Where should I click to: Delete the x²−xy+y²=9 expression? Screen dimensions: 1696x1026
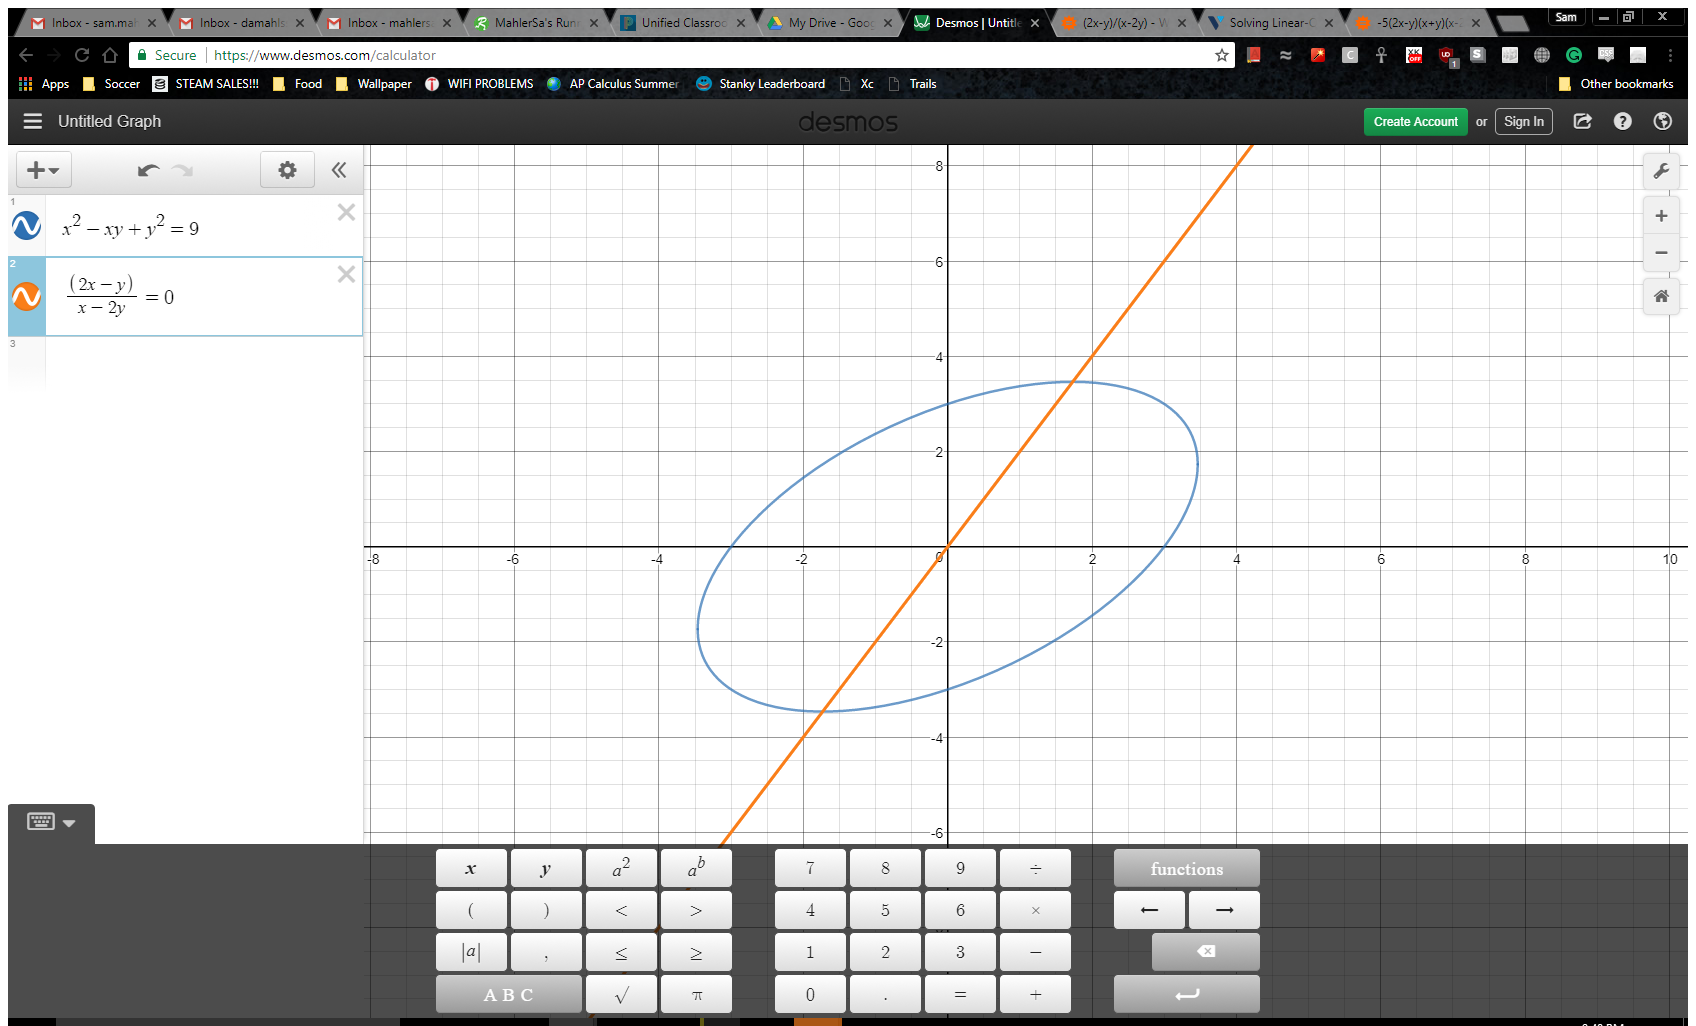pyautogui.click(x=346, y=212)
